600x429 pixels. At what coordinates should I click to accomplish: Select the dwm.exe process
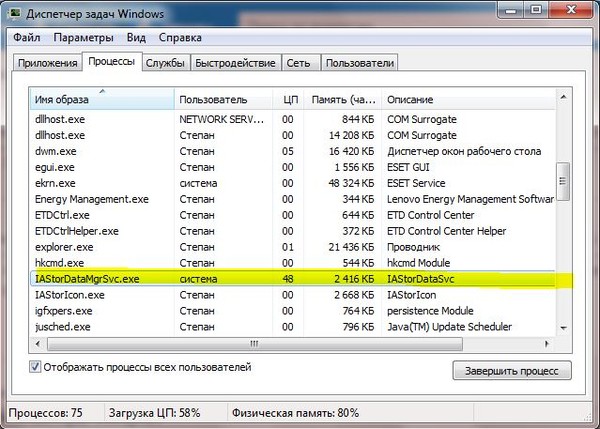click(292, 152)
